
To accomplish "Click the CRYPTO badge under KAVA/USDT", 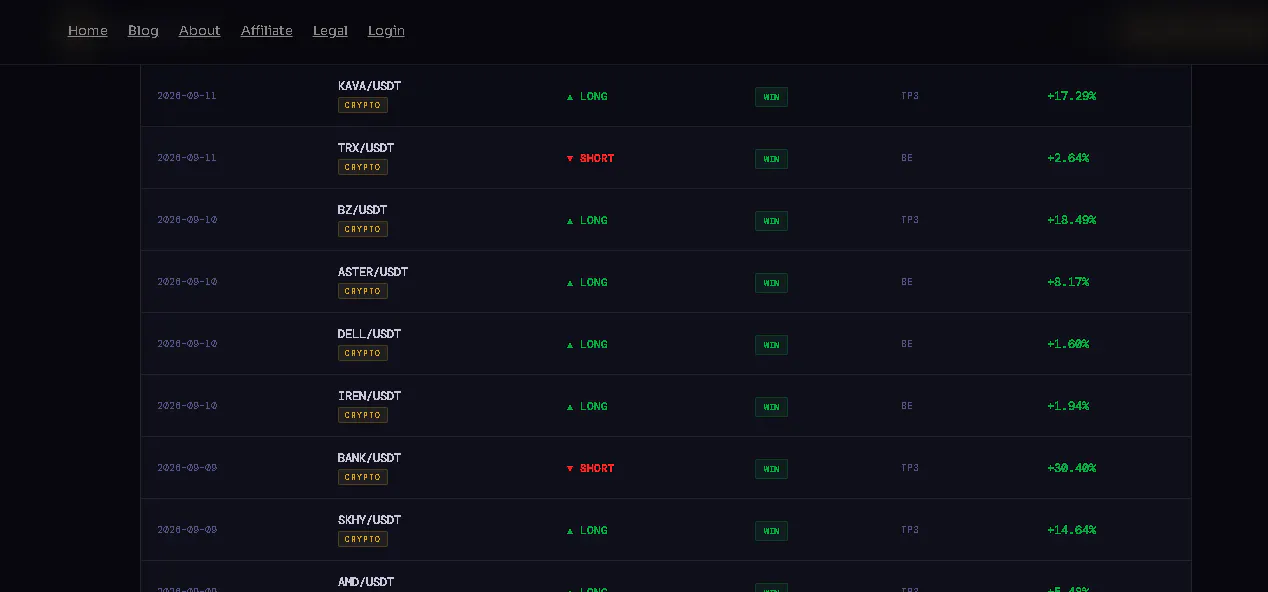I will 363,105.
